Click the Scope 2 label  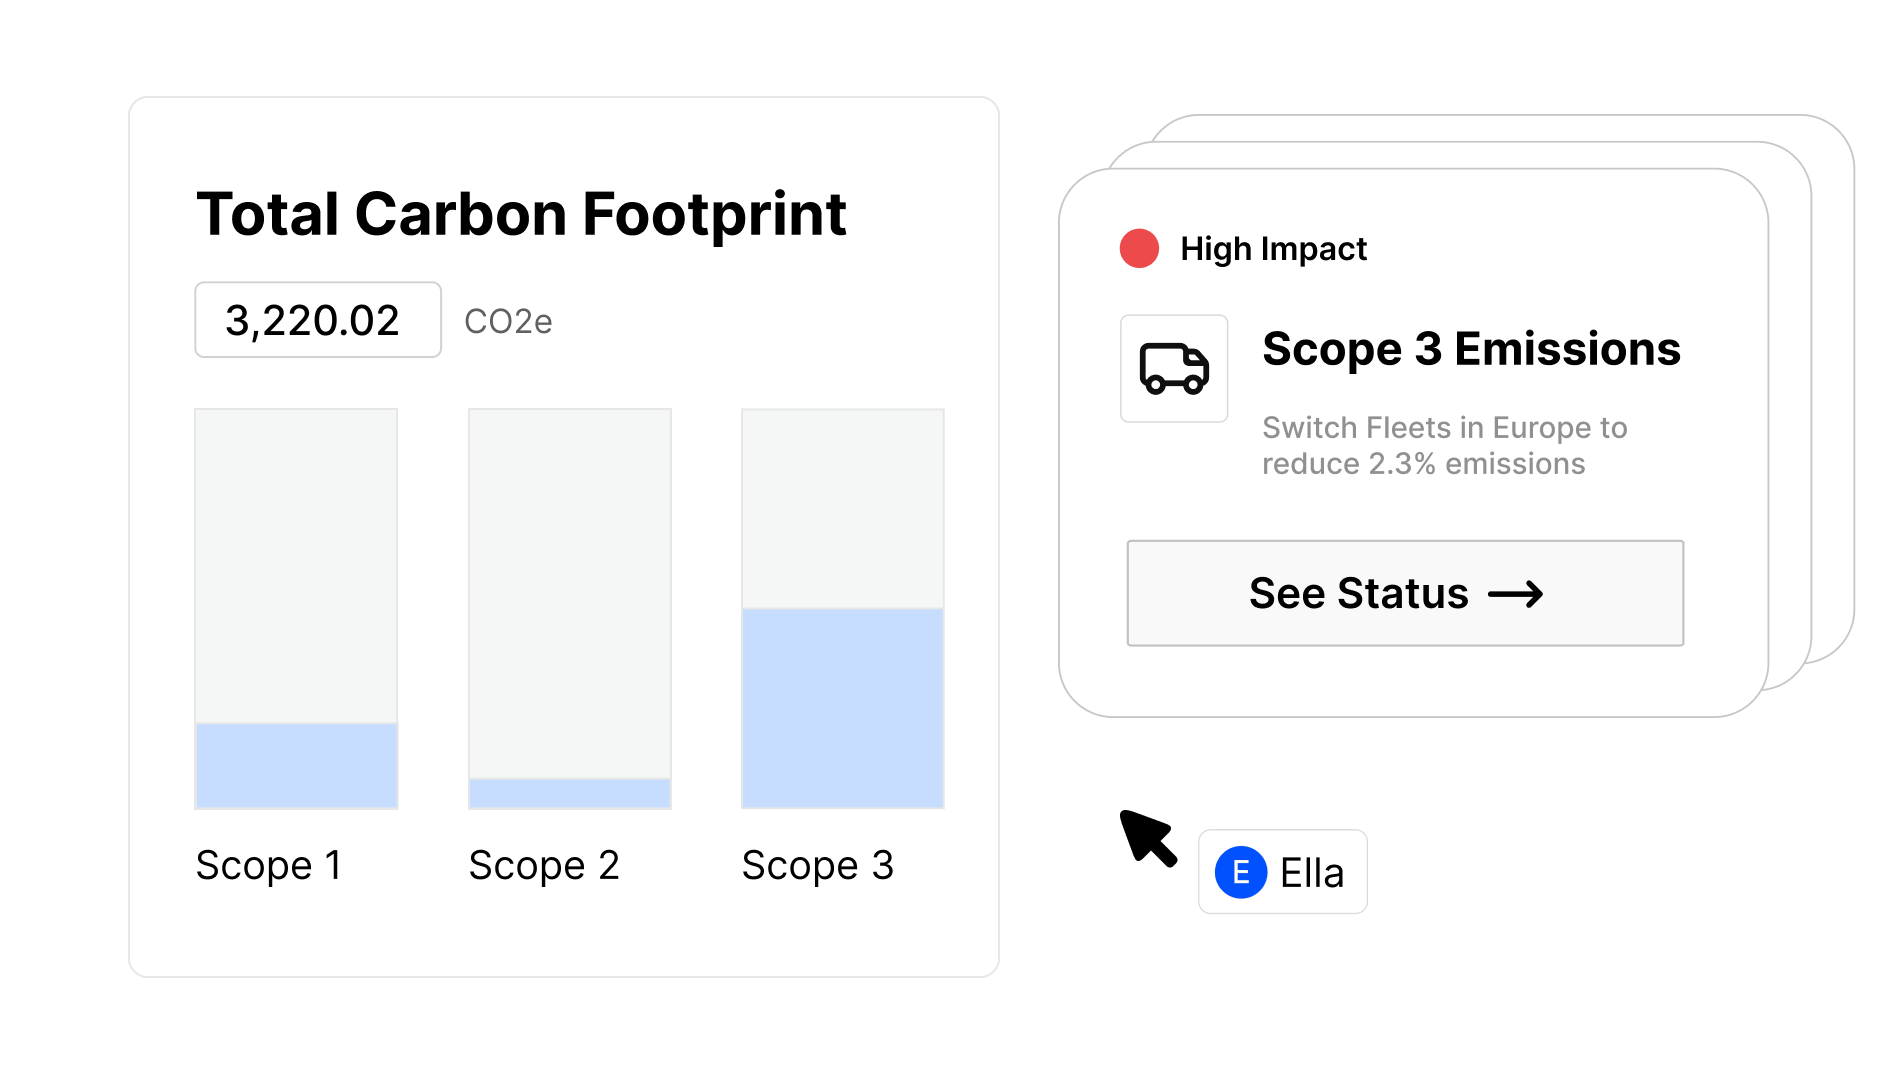(x=544, y=865)
